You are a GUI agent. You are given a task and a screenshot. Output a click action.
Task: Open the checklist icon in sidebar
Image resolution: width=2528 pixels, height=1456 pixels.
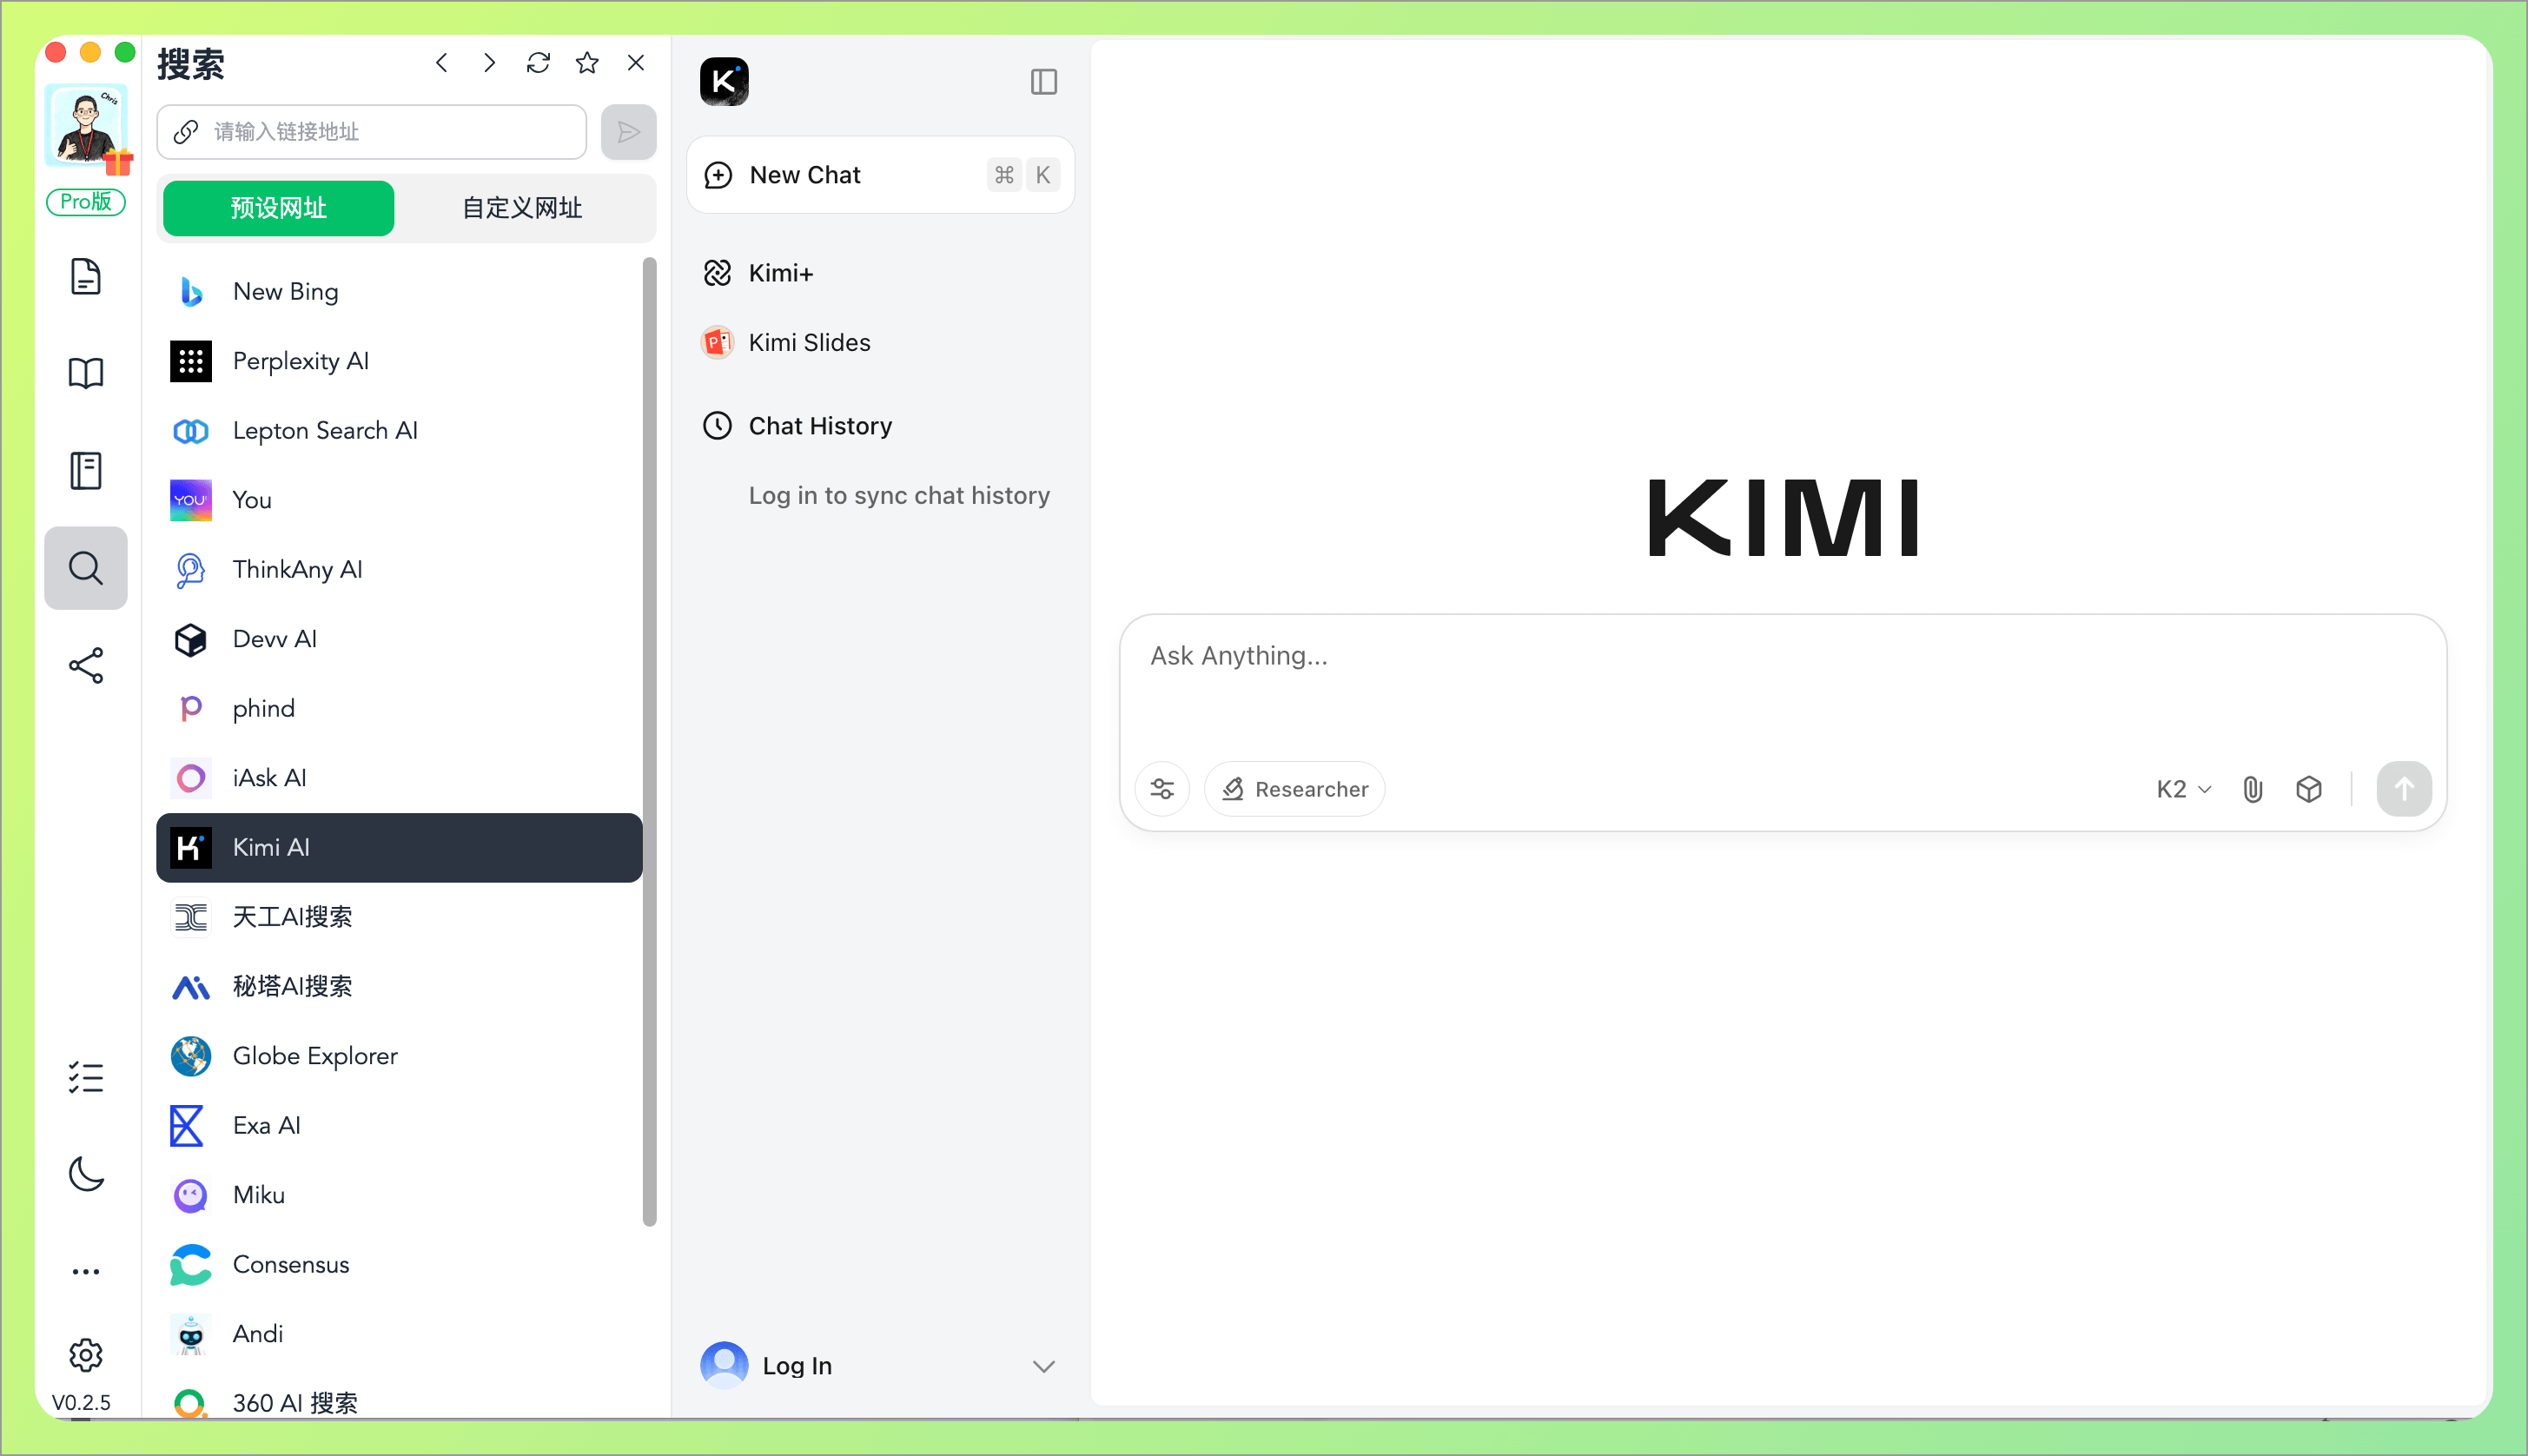tap(86, 1077)
